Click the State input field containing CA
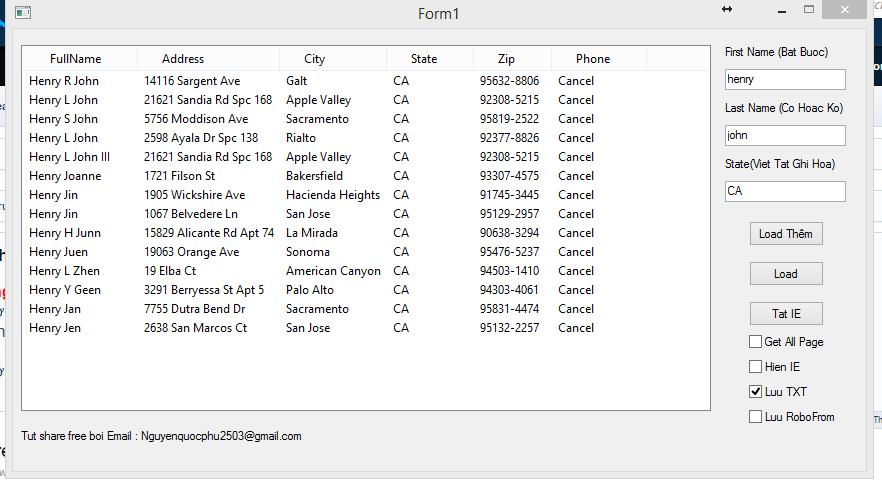This screenshot has width=882, height=485. [785, 191]
